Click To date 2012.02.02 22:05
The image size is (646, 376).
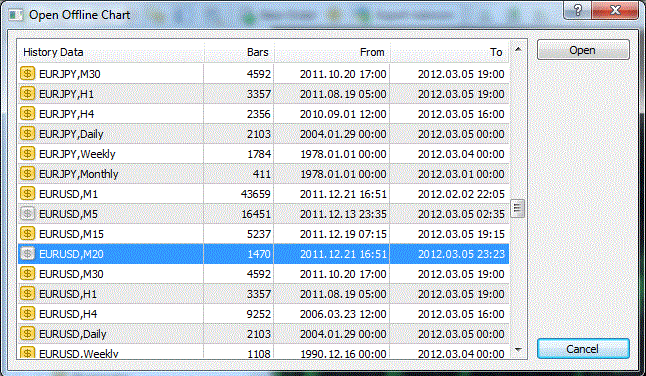point(461,194)
